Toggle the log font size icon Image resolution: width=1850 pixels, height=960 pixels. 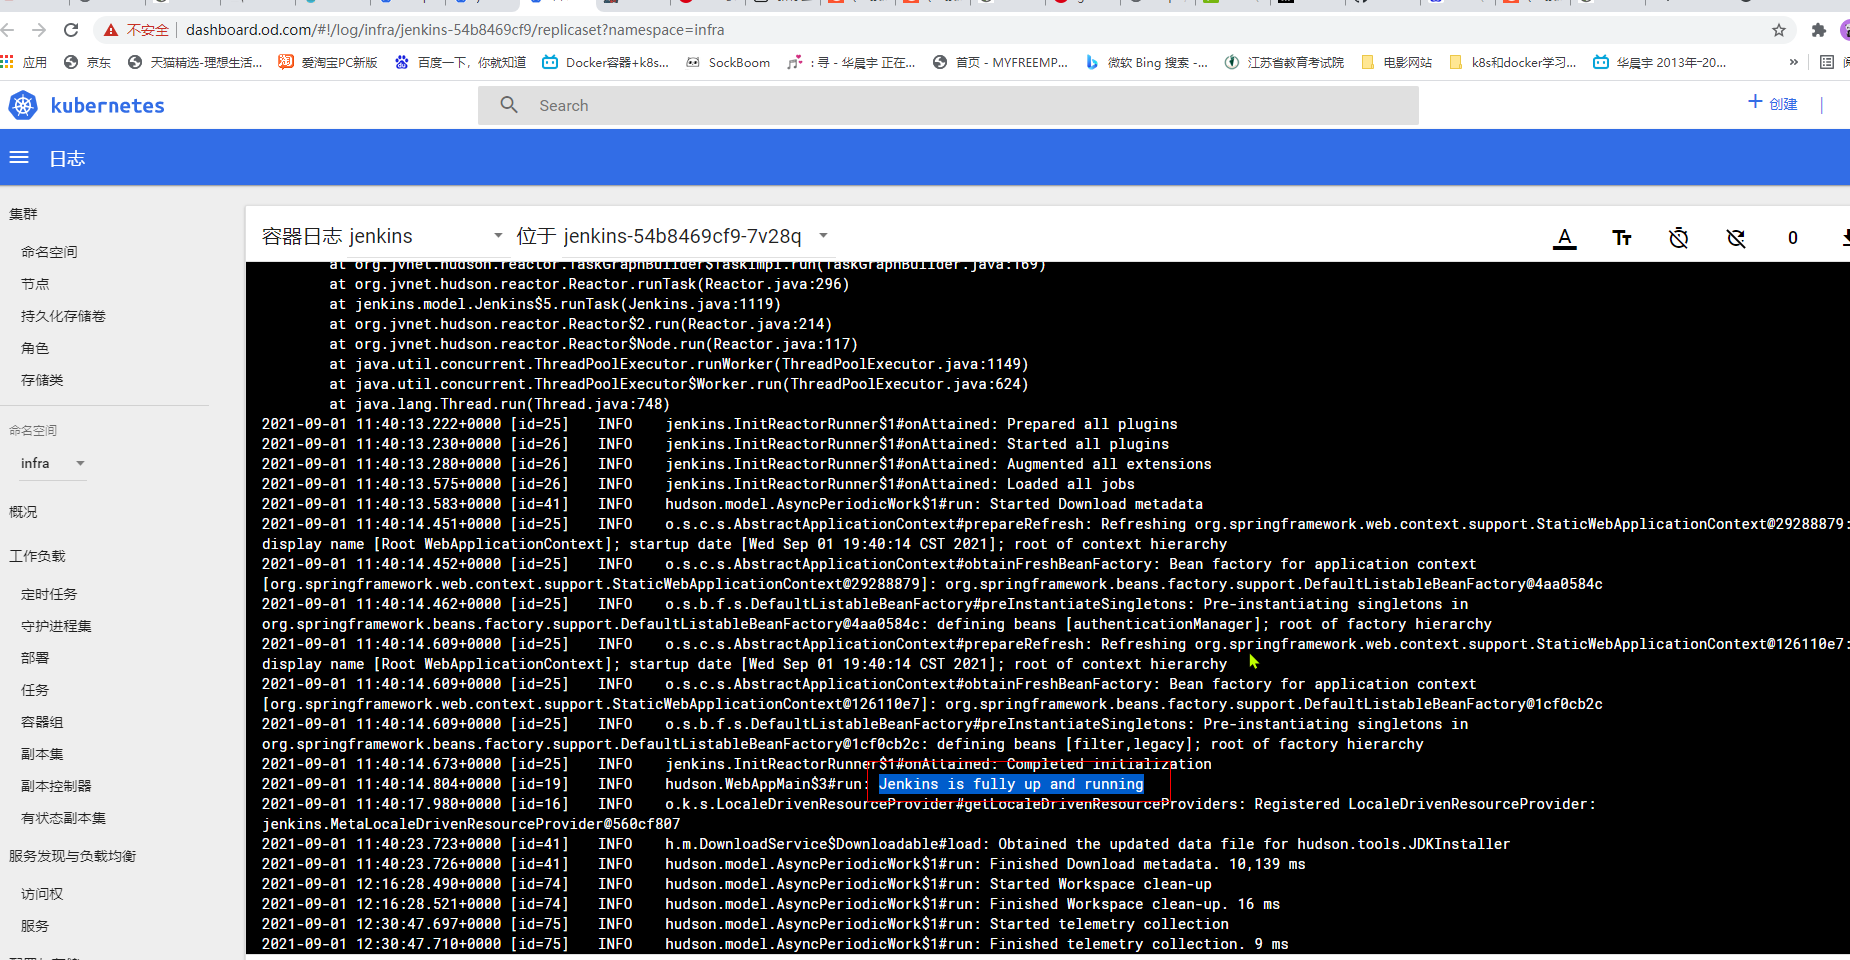click(1622, 238)
